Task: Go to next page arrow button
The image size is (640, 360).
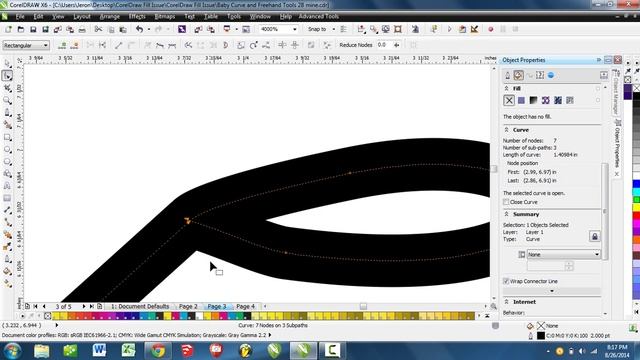Action: pos(84,306)
